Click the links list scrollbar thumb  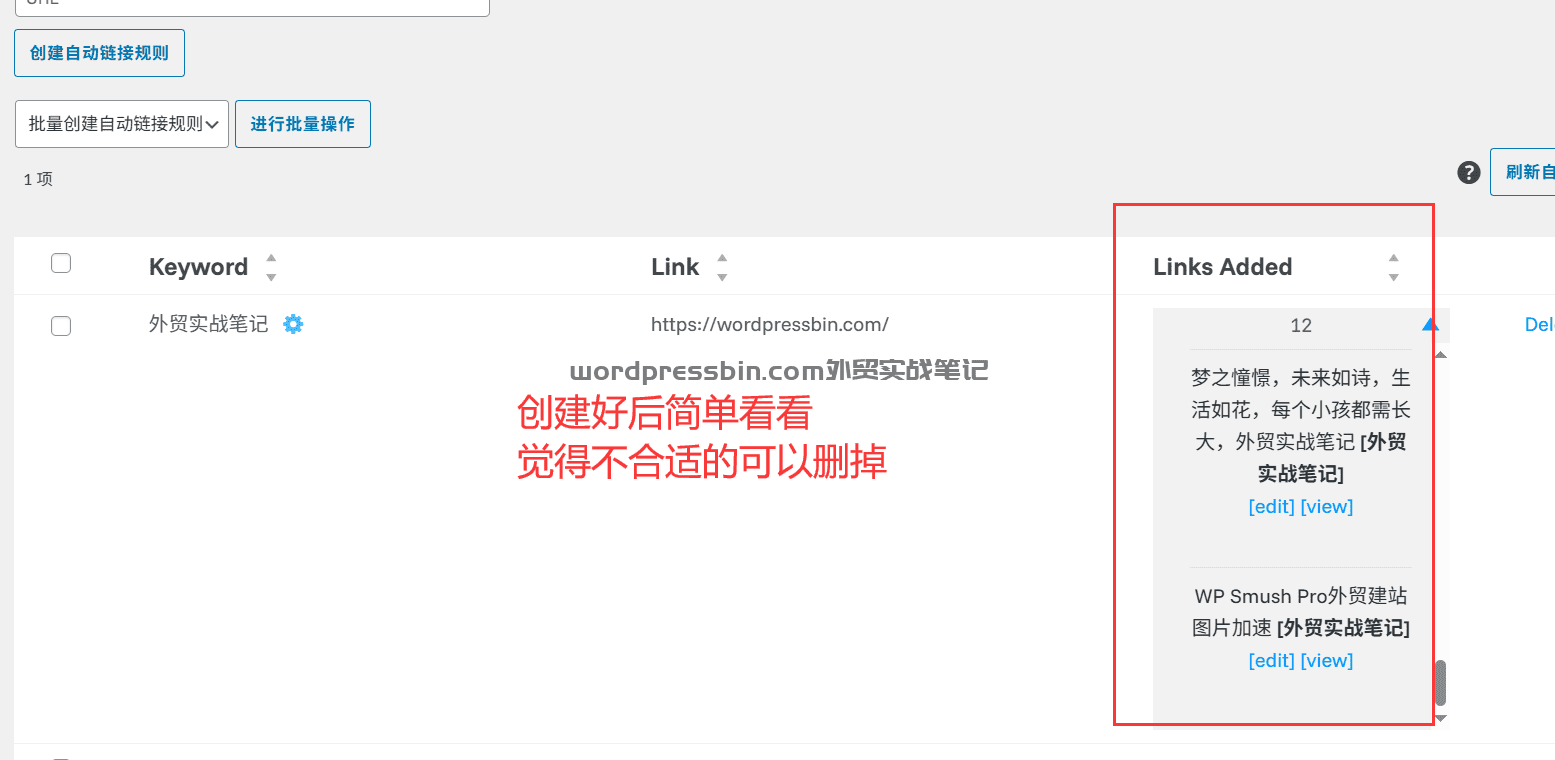[x=1441, y=683]
